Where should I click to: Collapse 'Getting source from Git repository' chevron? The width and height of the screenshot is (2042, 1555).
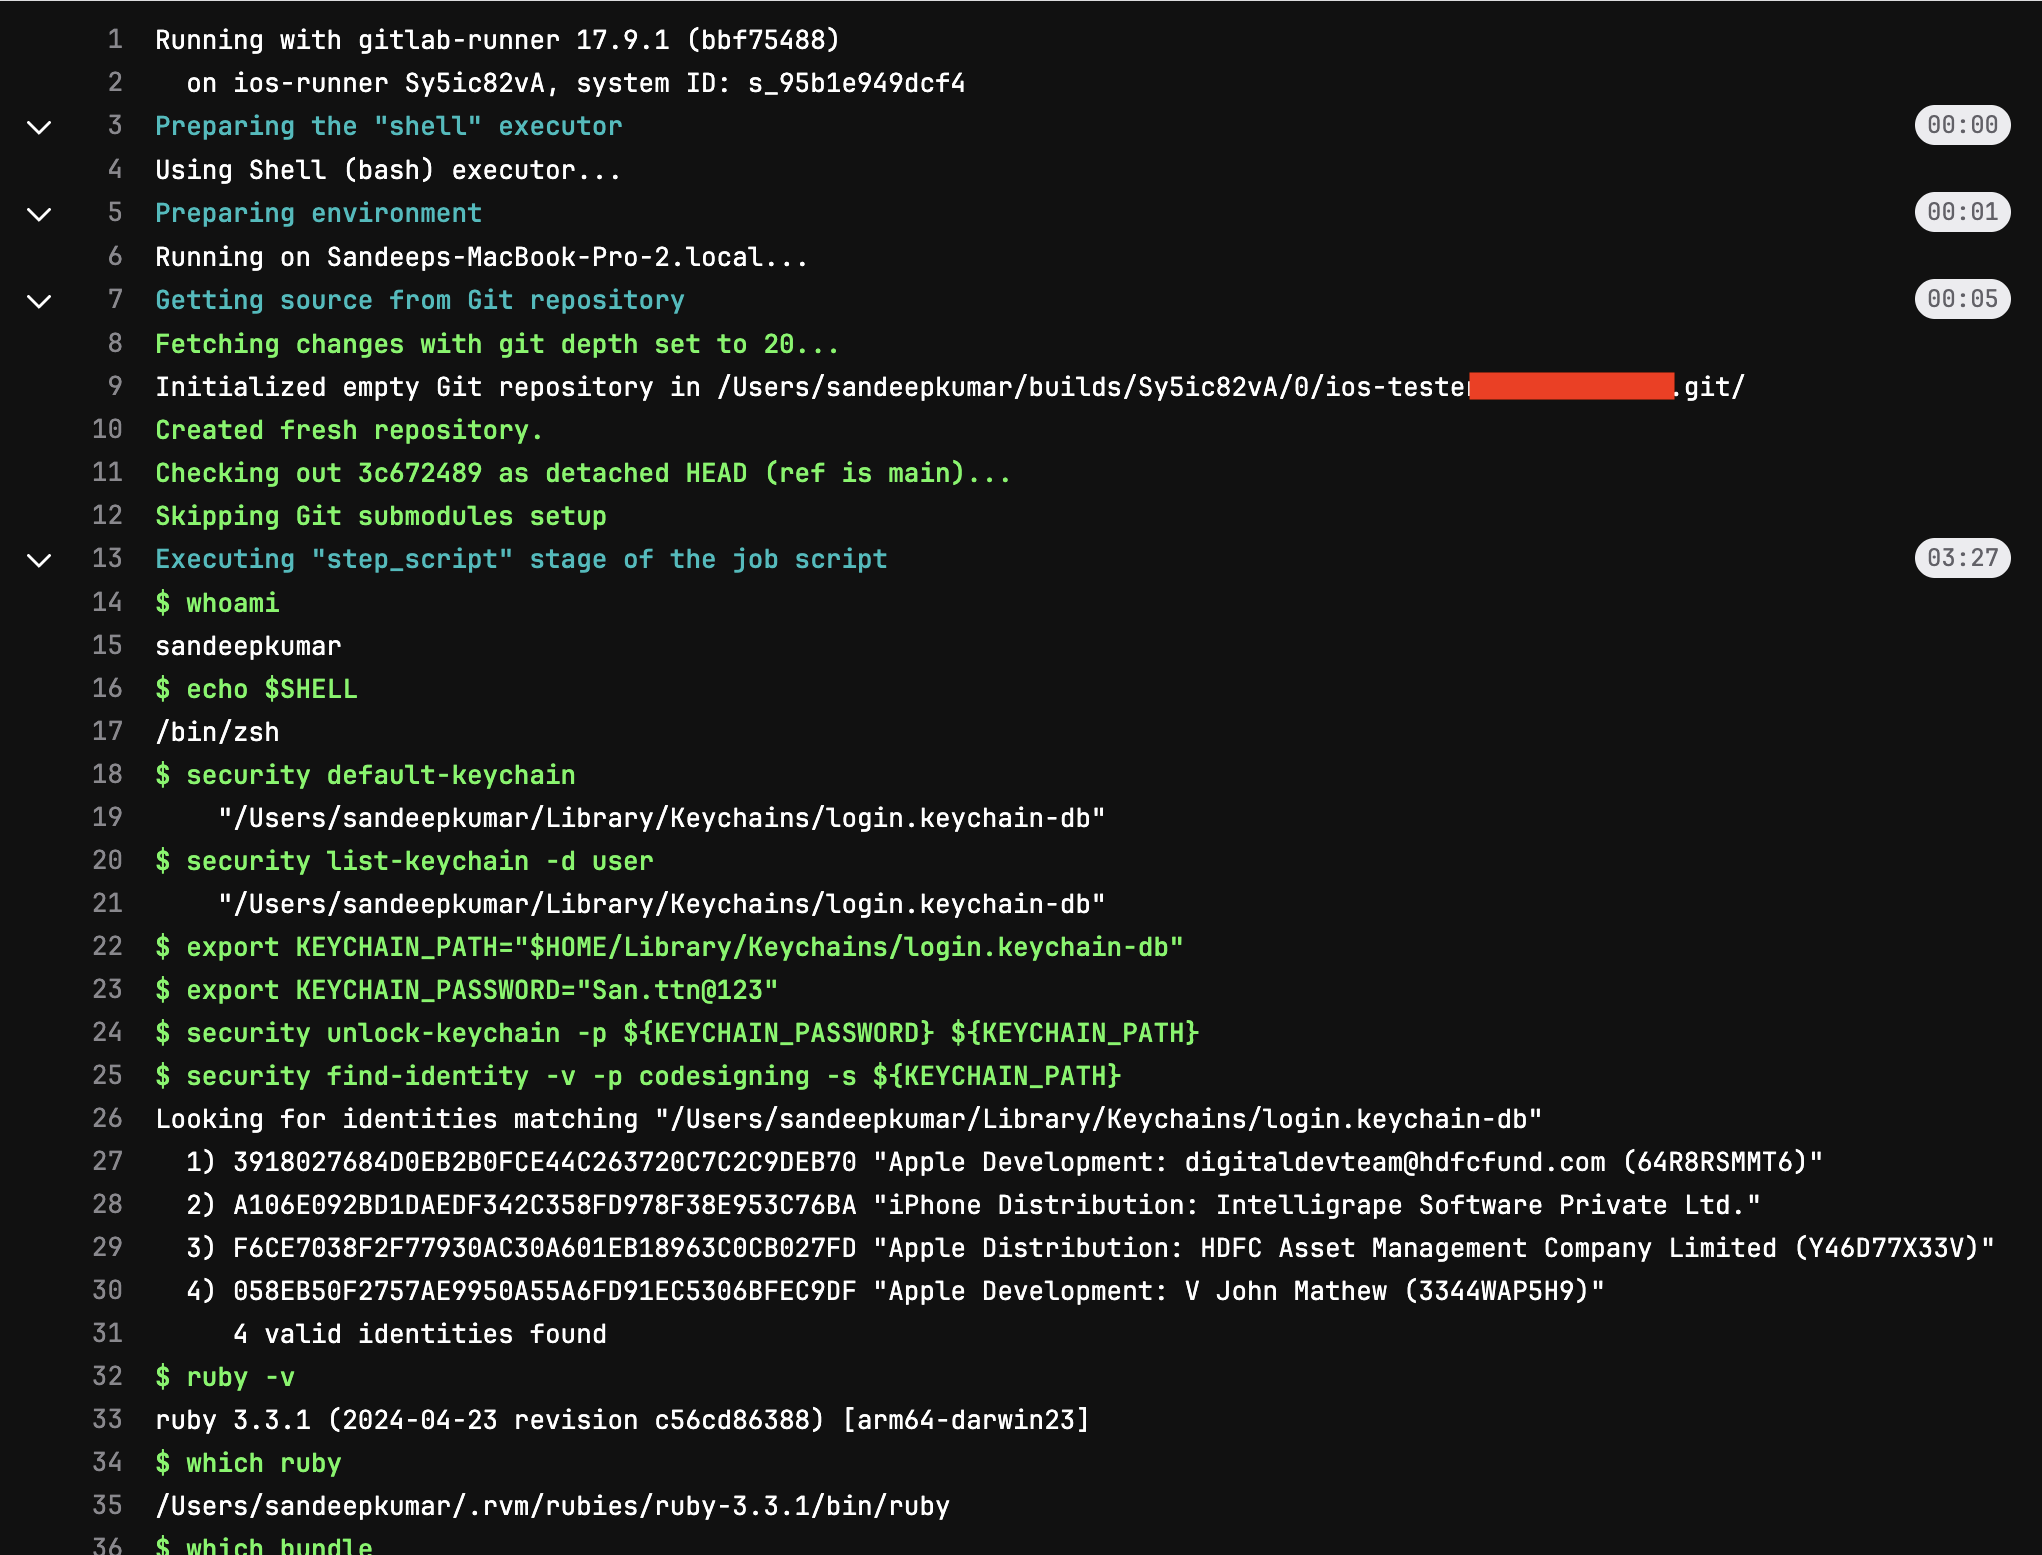coord(39,301)
